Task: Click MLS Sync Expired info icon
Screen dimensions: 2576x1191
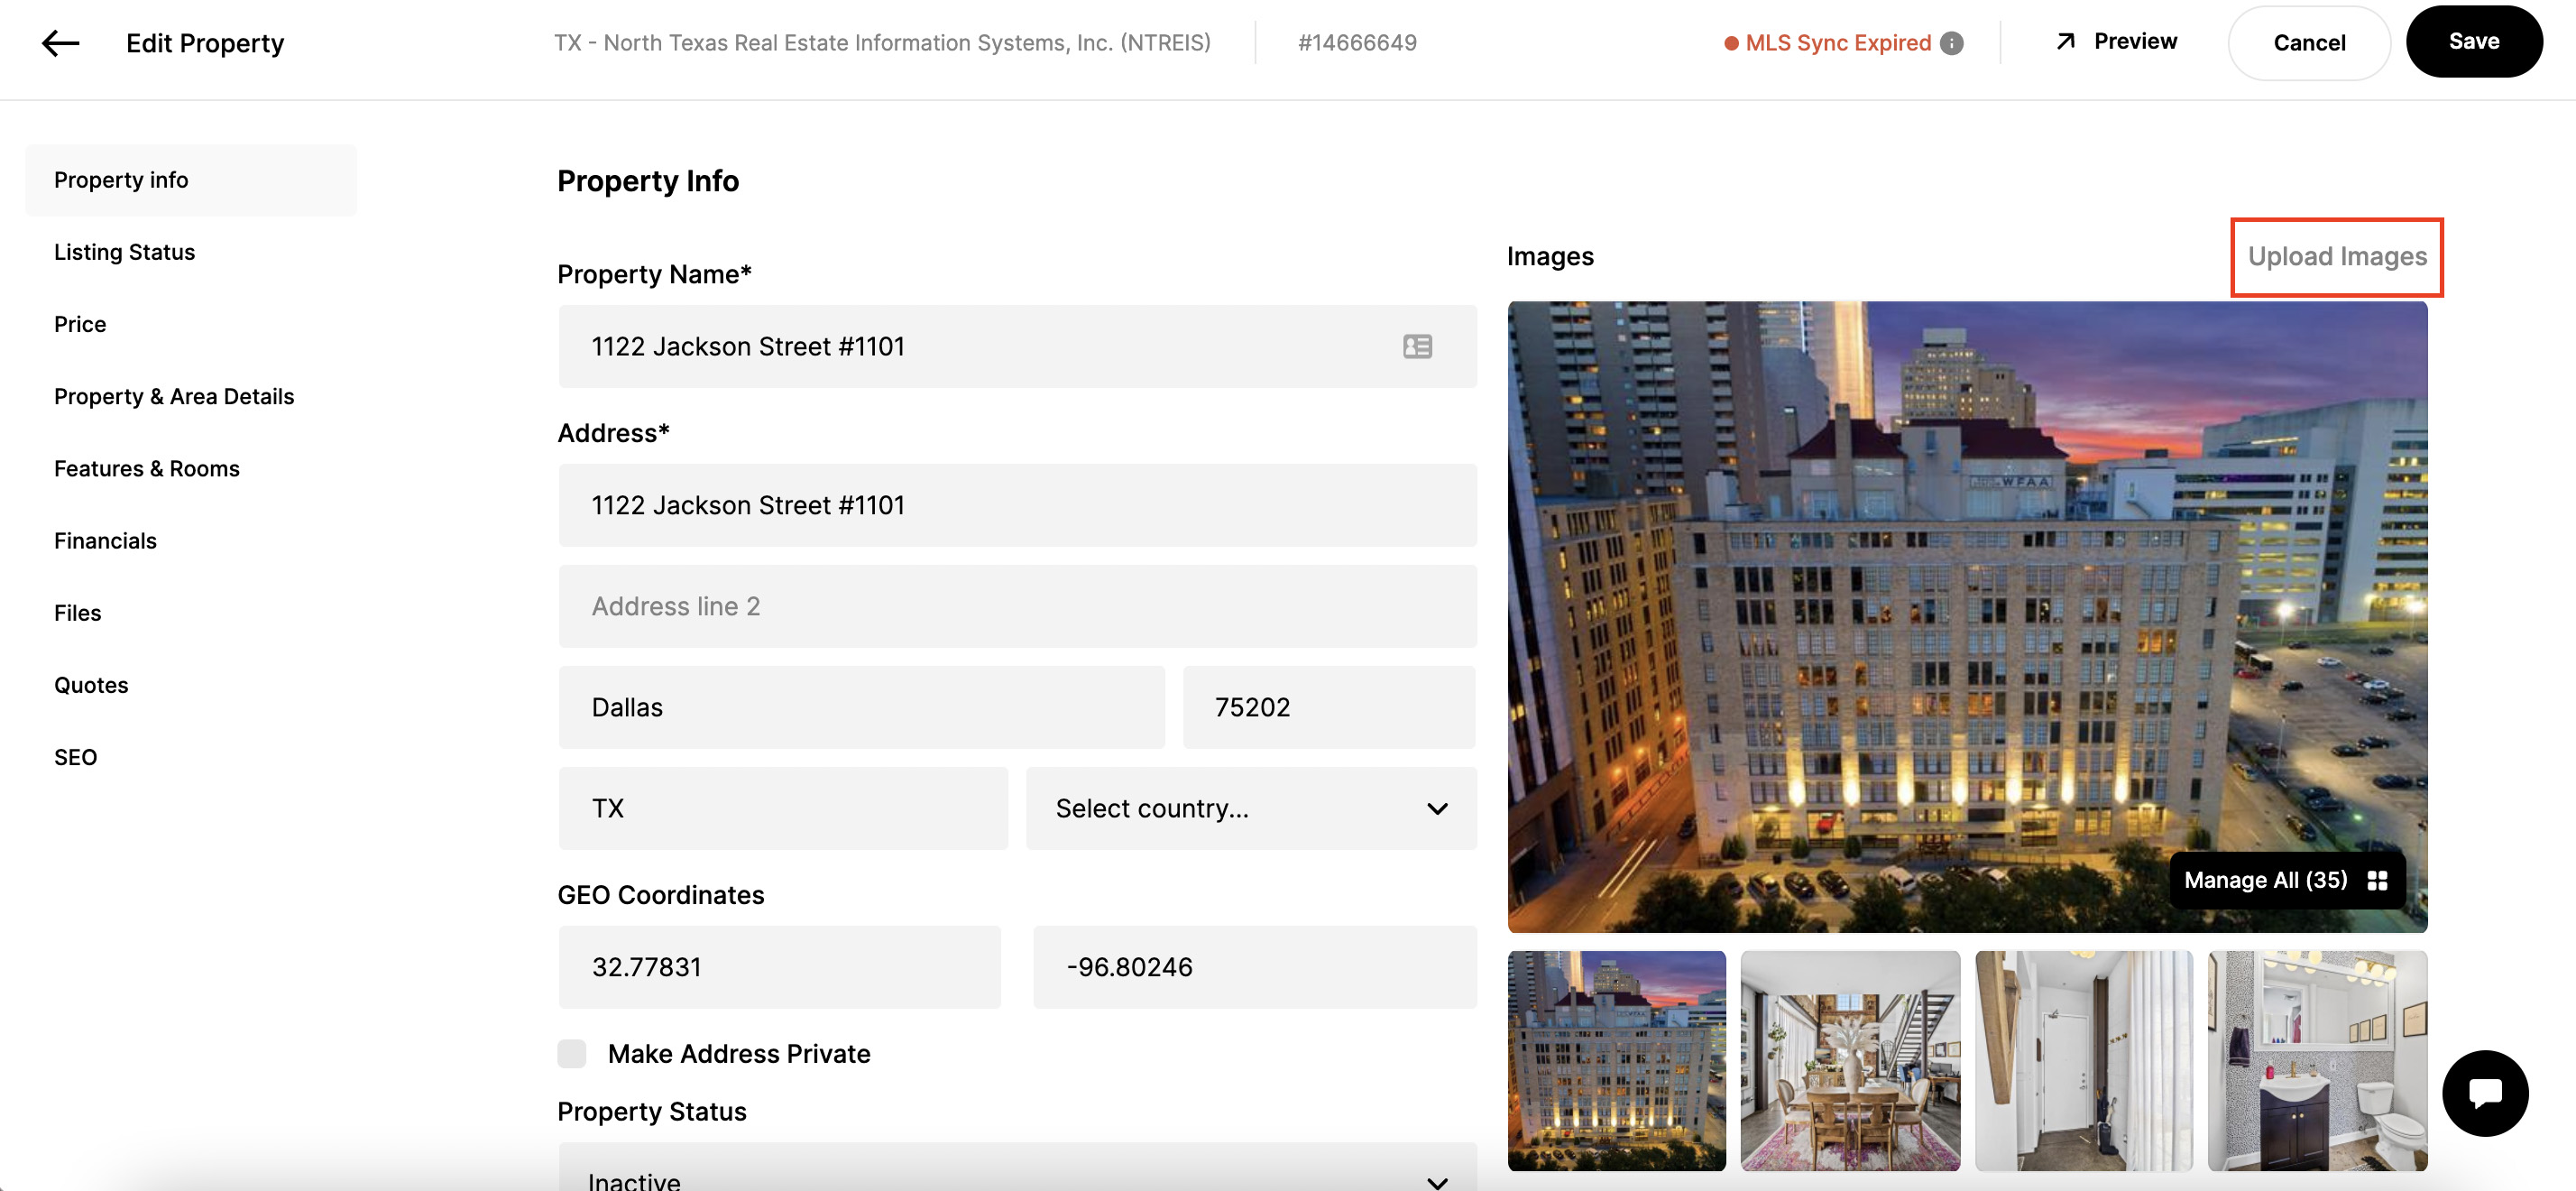Action: tap(1951, 43)
